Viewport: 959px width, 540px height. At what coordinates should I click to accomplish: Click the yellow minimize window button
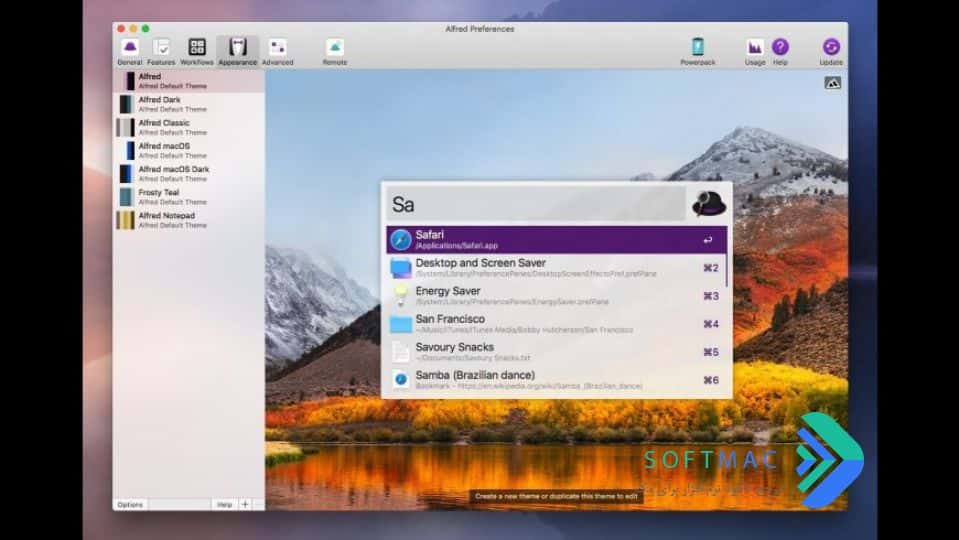pos(133,29)
